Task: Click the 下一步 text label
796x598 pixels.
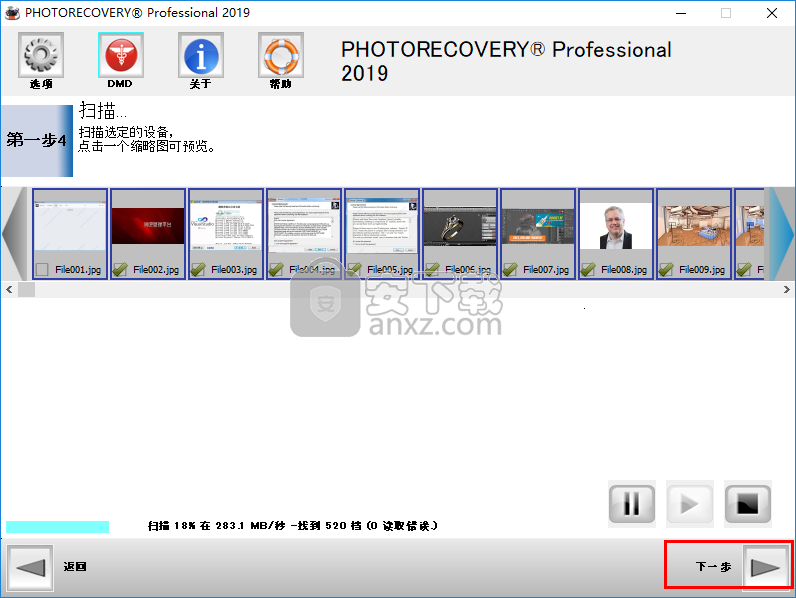Action: point(713,567)
